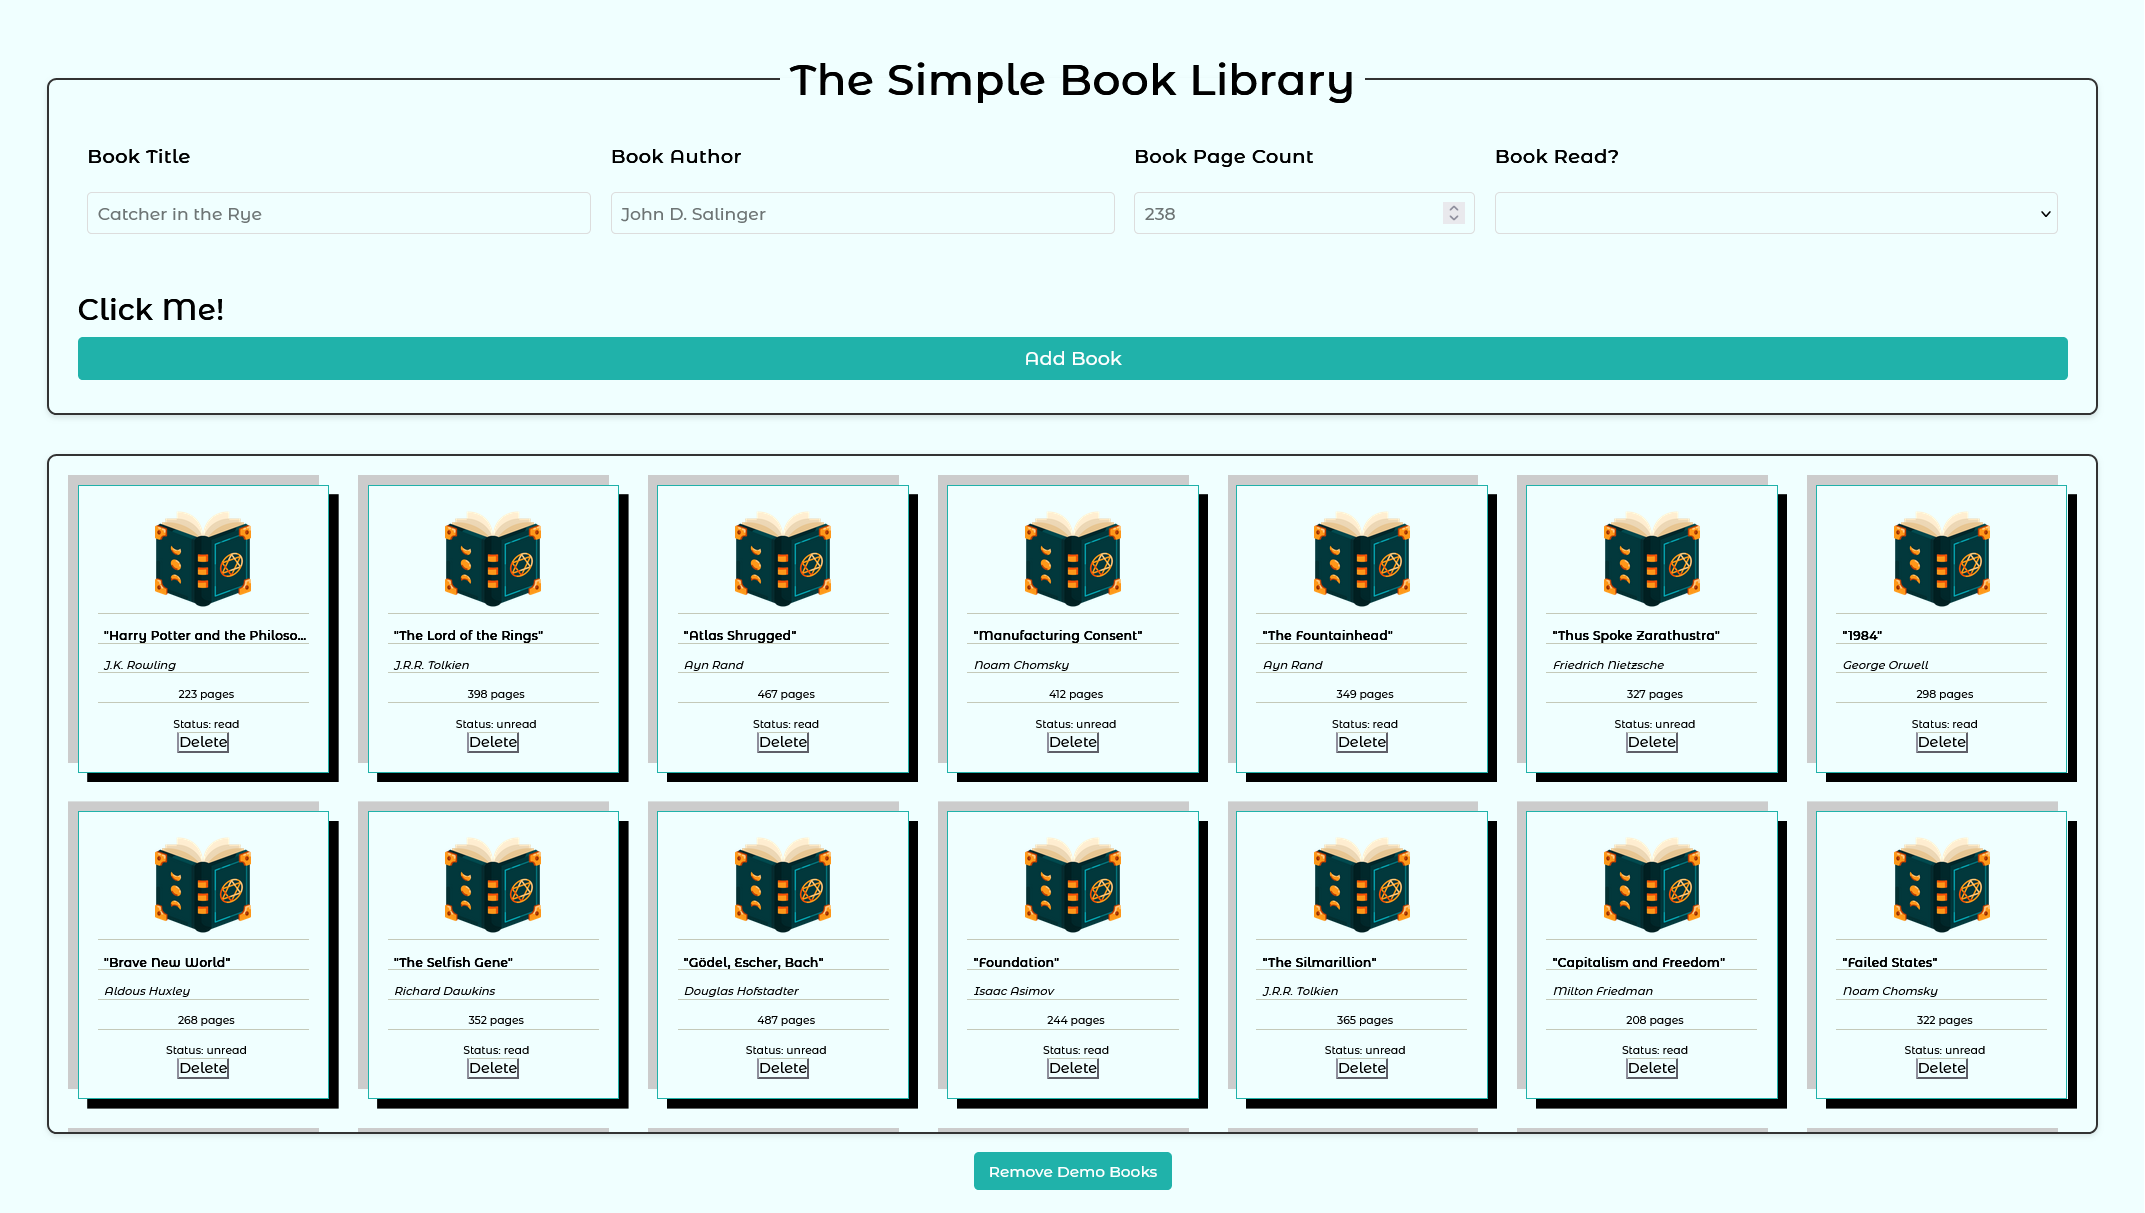Click the Harry Potter book icon
The height and width of the screenshot is (1213, 2145).
(x=203, y=560)
